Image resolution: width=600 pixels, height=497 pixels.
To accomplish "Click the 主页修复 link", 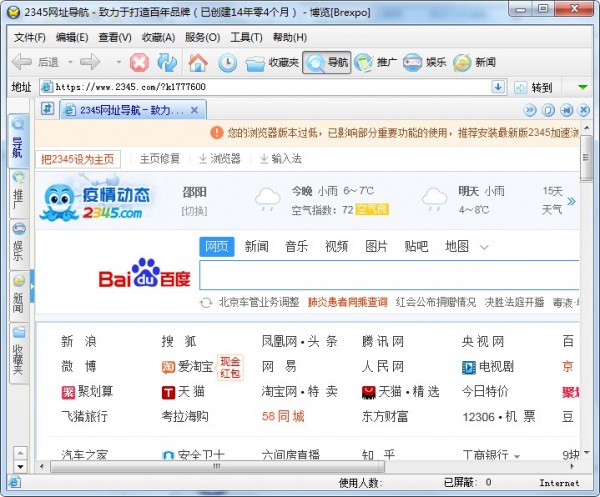I will [x=160, y=159].
